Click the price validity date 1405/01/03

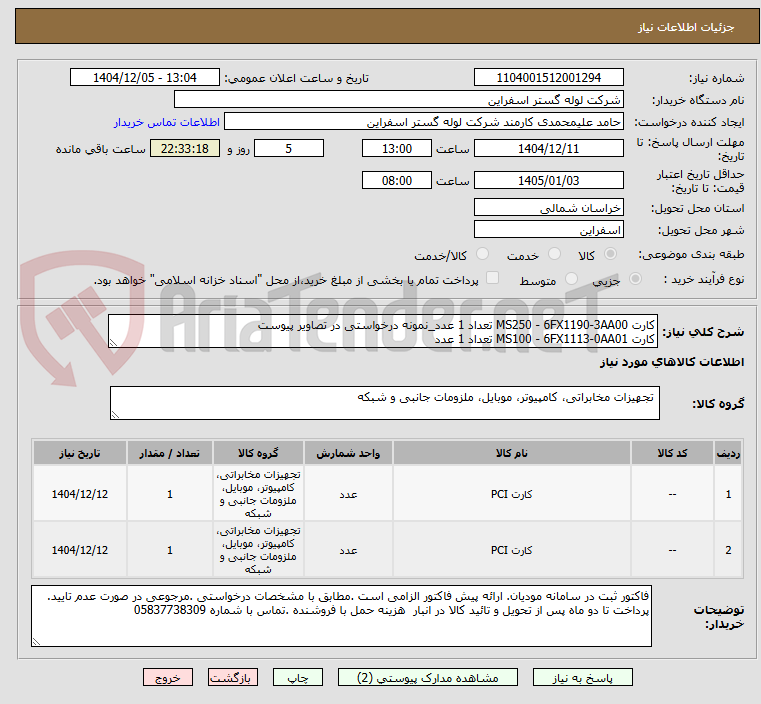click(x=548, y=180)
